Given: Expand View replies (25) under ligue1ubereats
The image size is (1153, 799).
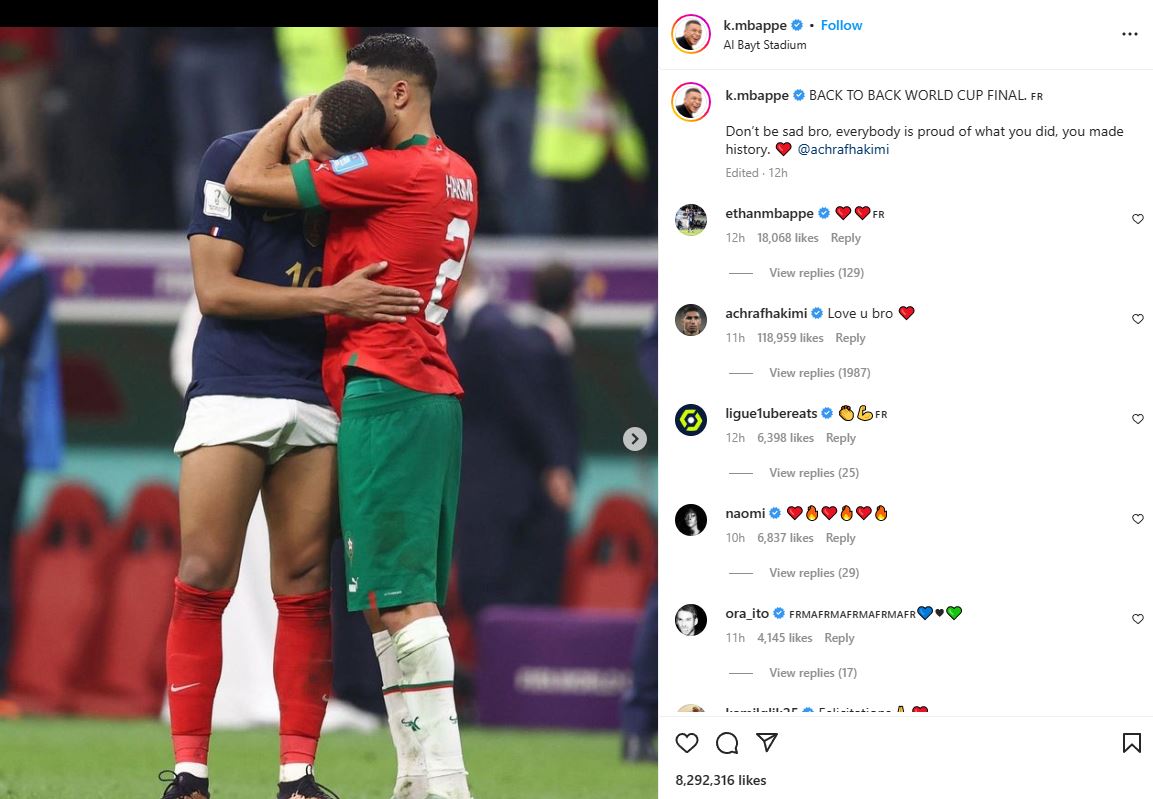Looking at the screenshot, I should [x=813, y=473].
